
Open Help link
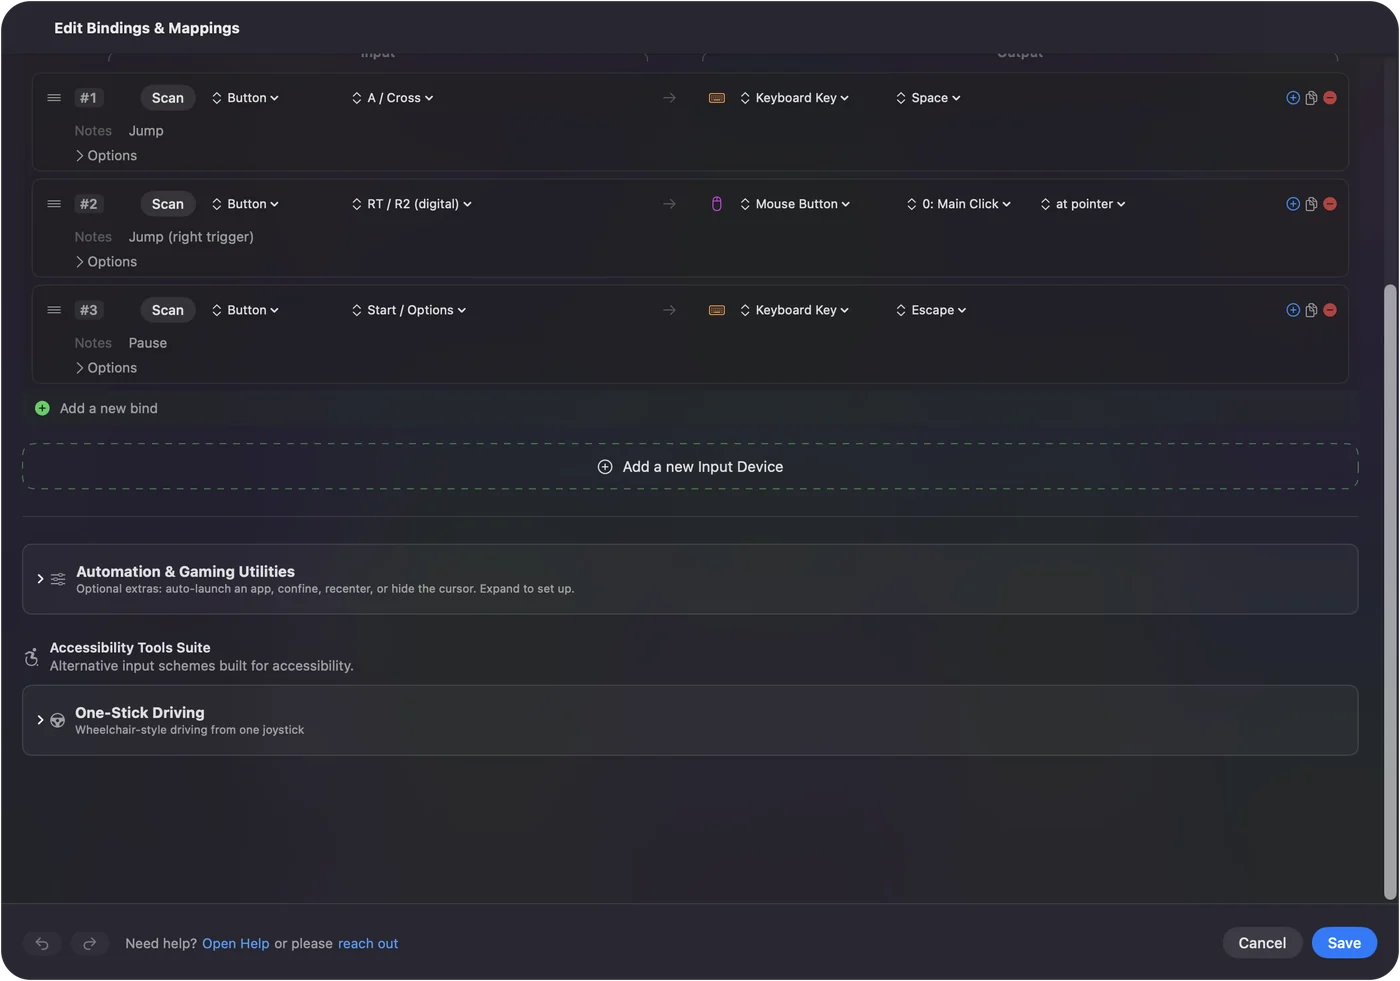click(236, 944)
